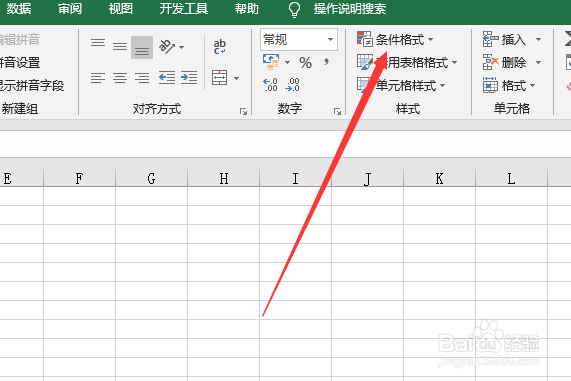Align text left
This screenshot has height=381, width=571.
tap(98, 78)
